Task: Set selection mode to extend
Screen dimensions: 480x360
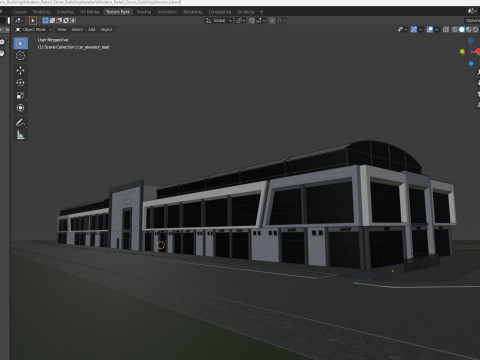Action: click(52, 21)
